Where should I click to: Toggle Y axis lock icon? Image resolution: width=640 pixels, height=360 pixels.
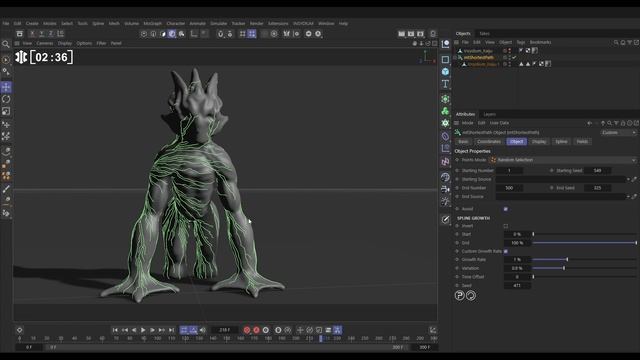pos(42,34)
